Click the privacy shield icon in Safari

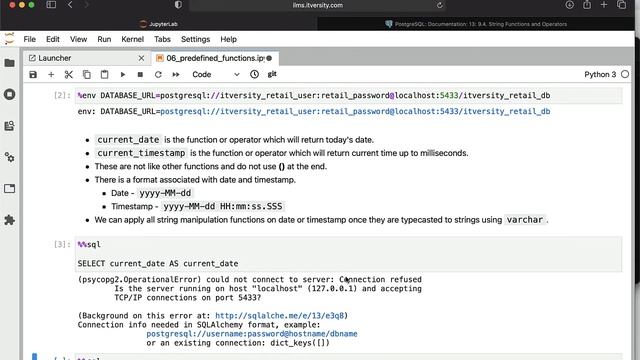coord(178,5)
